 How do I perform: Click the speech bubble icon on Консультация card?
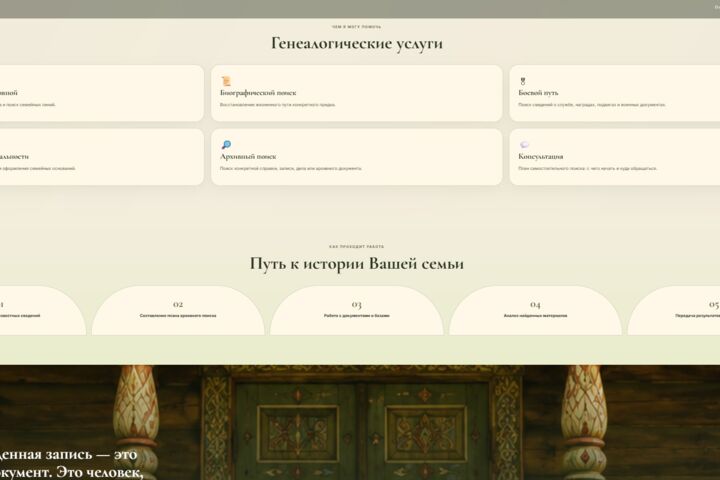(x=524, y=145)
